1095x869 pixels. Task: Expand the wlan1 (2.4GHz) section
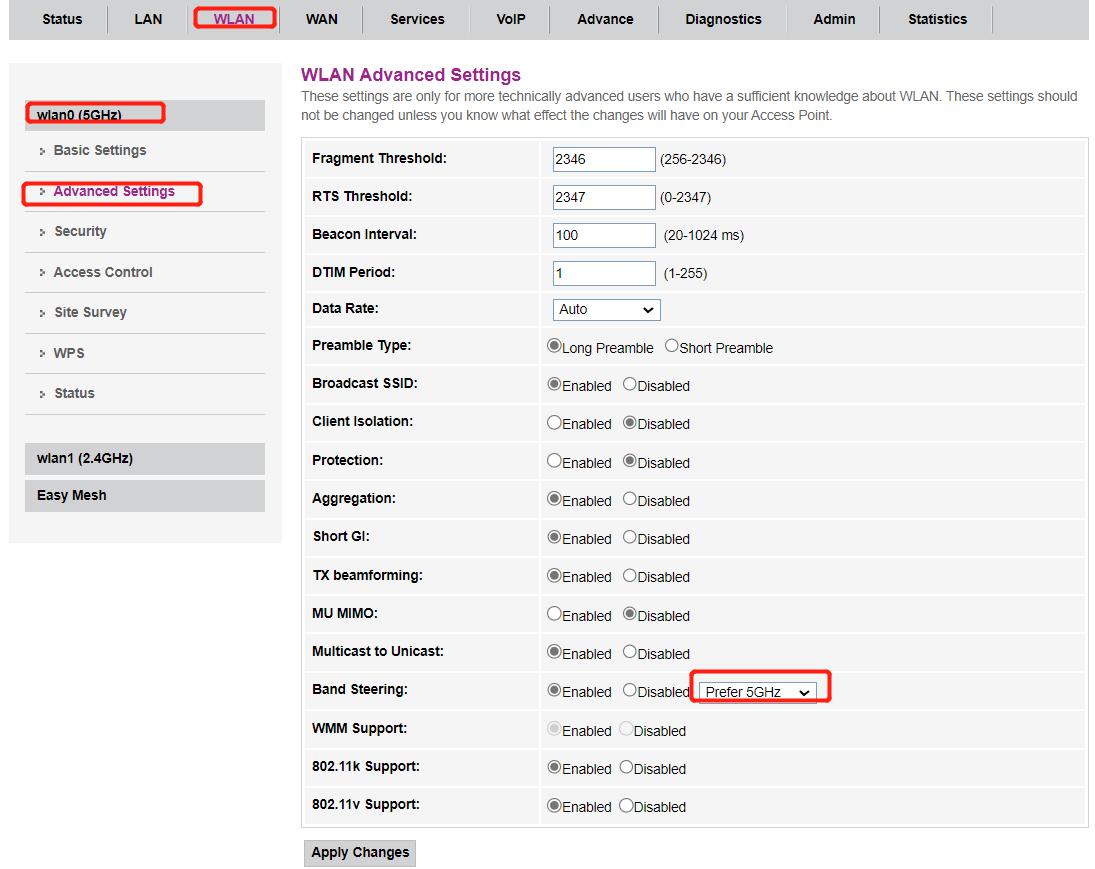(x=85, y=458)
